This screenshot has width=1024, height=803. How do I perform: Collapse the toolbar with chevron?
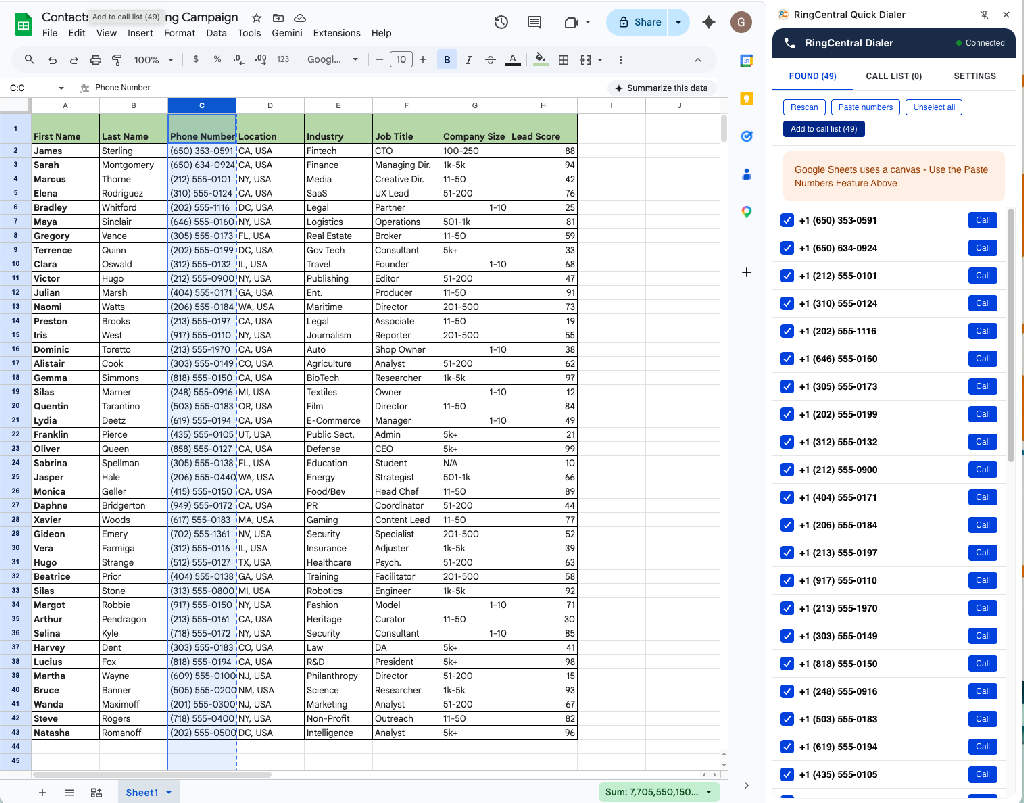(697, 59)
